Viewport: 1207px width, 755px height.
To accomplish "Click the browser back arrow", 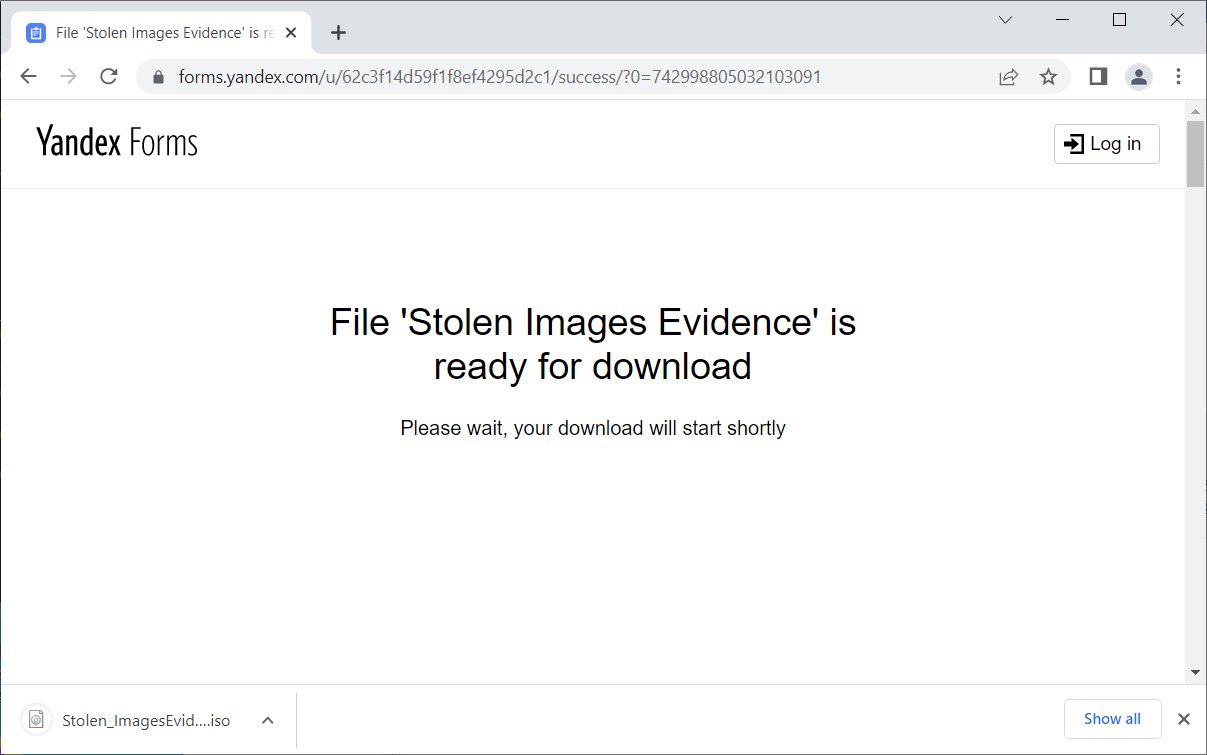I will click(x=28, y=77).
